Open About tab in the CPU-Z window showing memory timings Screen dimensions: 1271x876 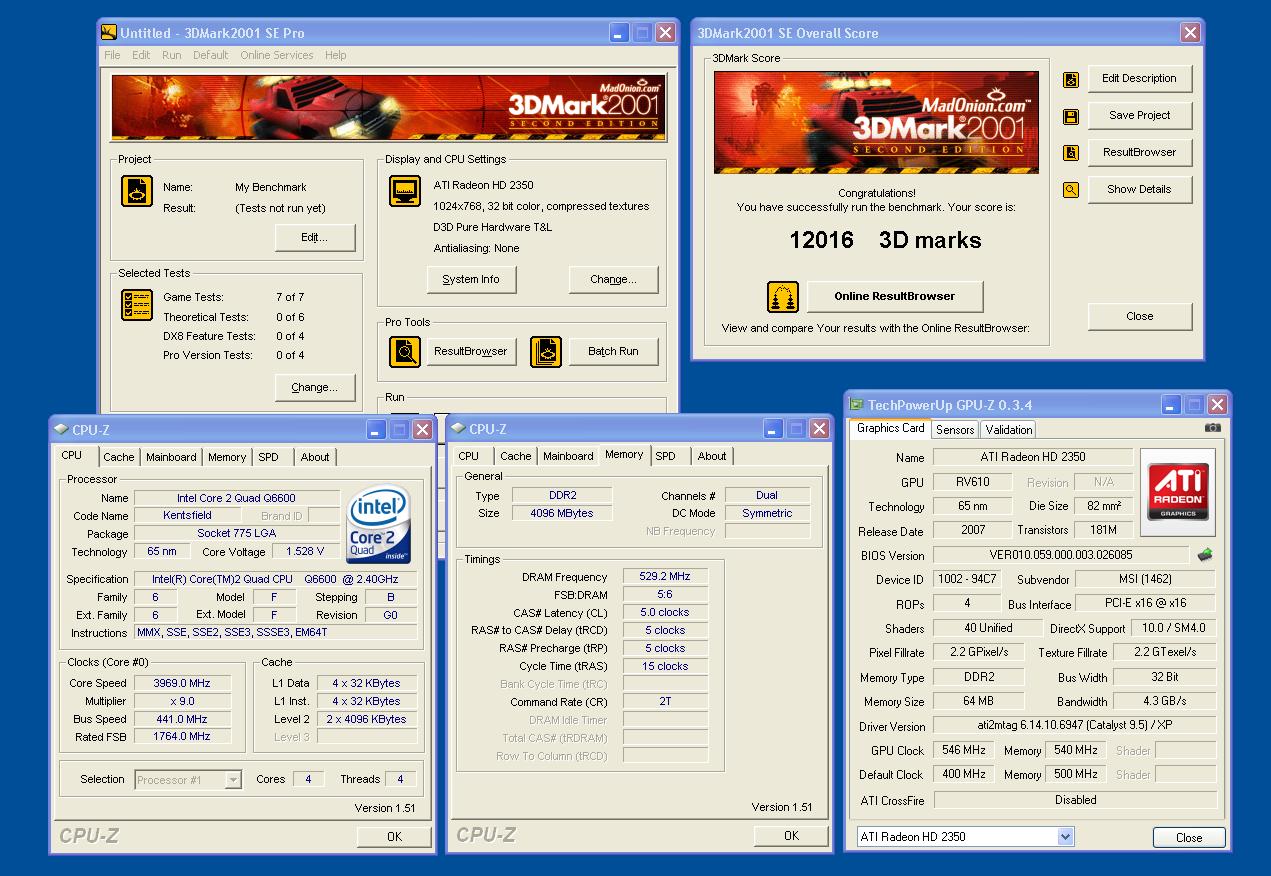(712, 456)
